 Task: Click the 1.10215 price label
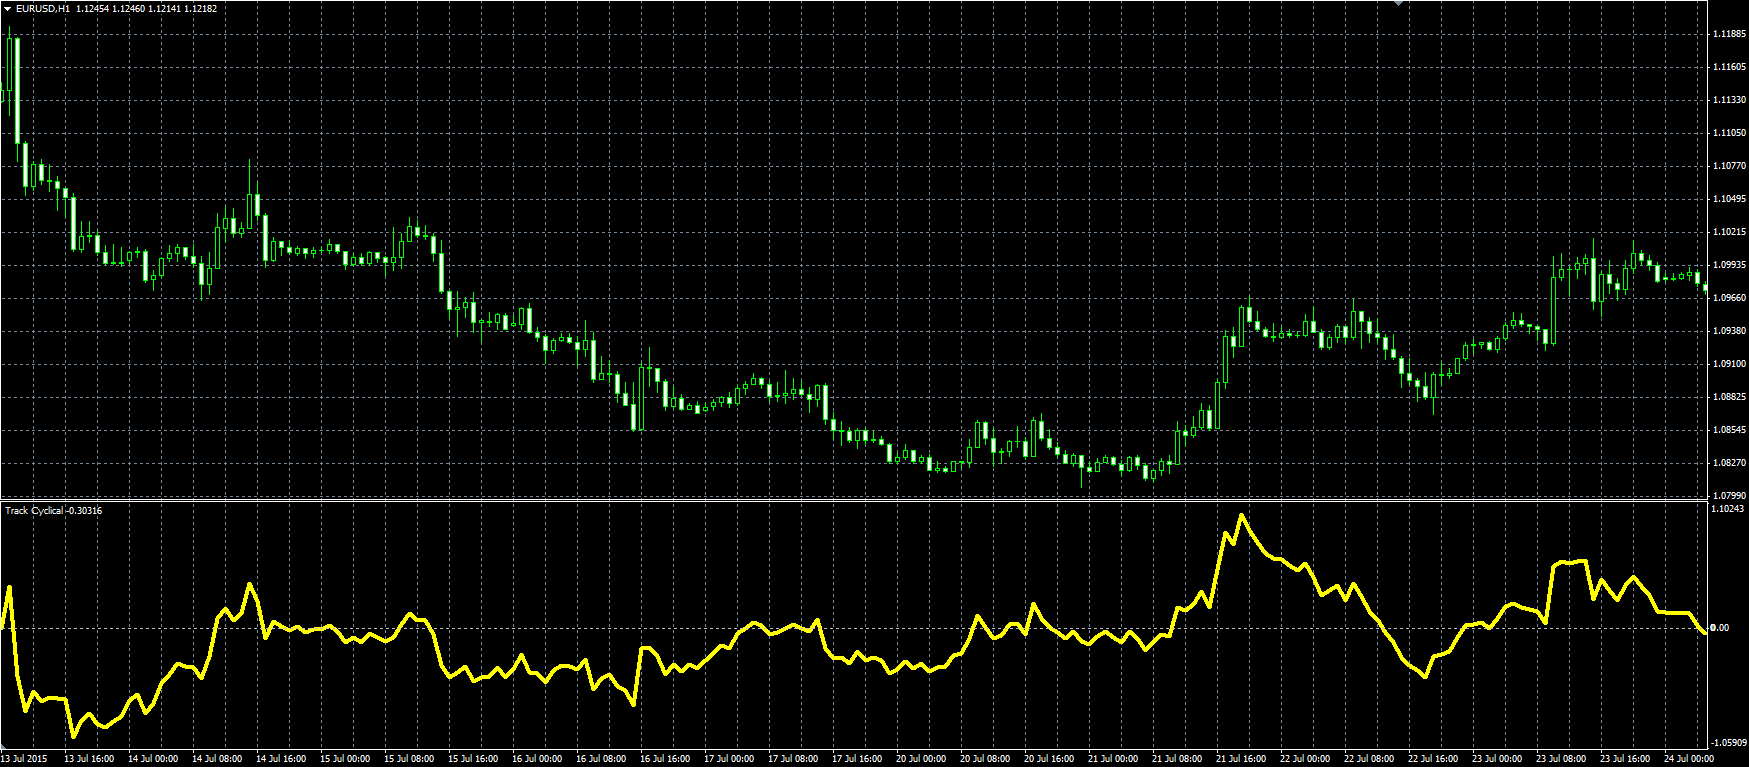(1729, 232)
